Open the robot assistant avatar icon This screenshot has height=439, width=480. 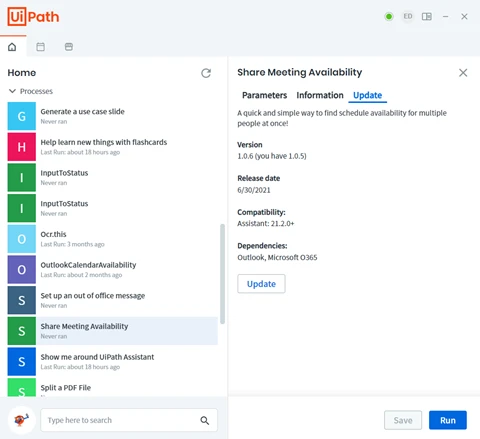[x=22, y=420]
